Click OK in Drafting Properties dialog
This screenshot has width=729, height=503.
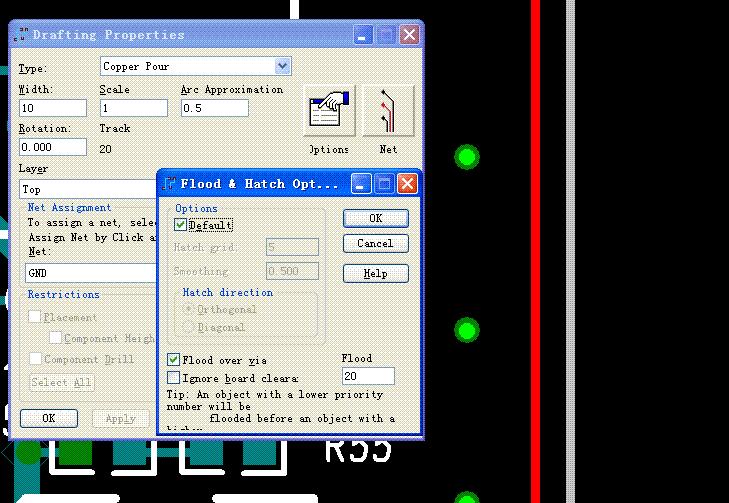pos(49,418)
